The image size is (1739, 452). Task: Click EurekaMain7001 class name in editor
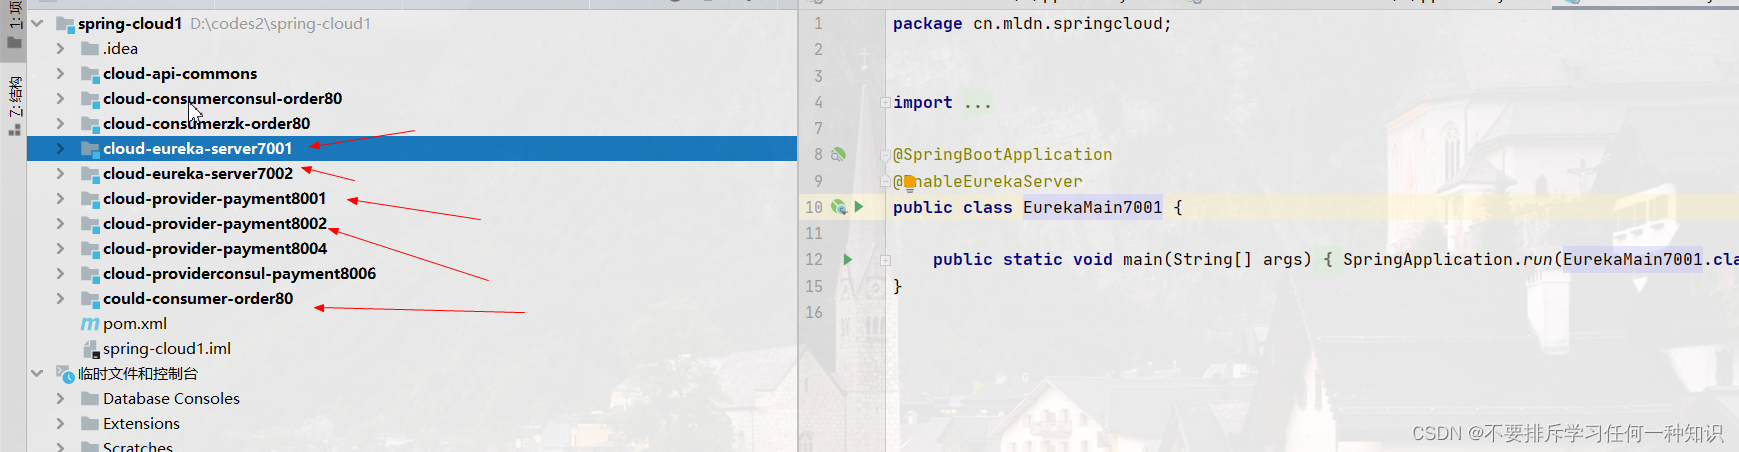pos(1092,207)
